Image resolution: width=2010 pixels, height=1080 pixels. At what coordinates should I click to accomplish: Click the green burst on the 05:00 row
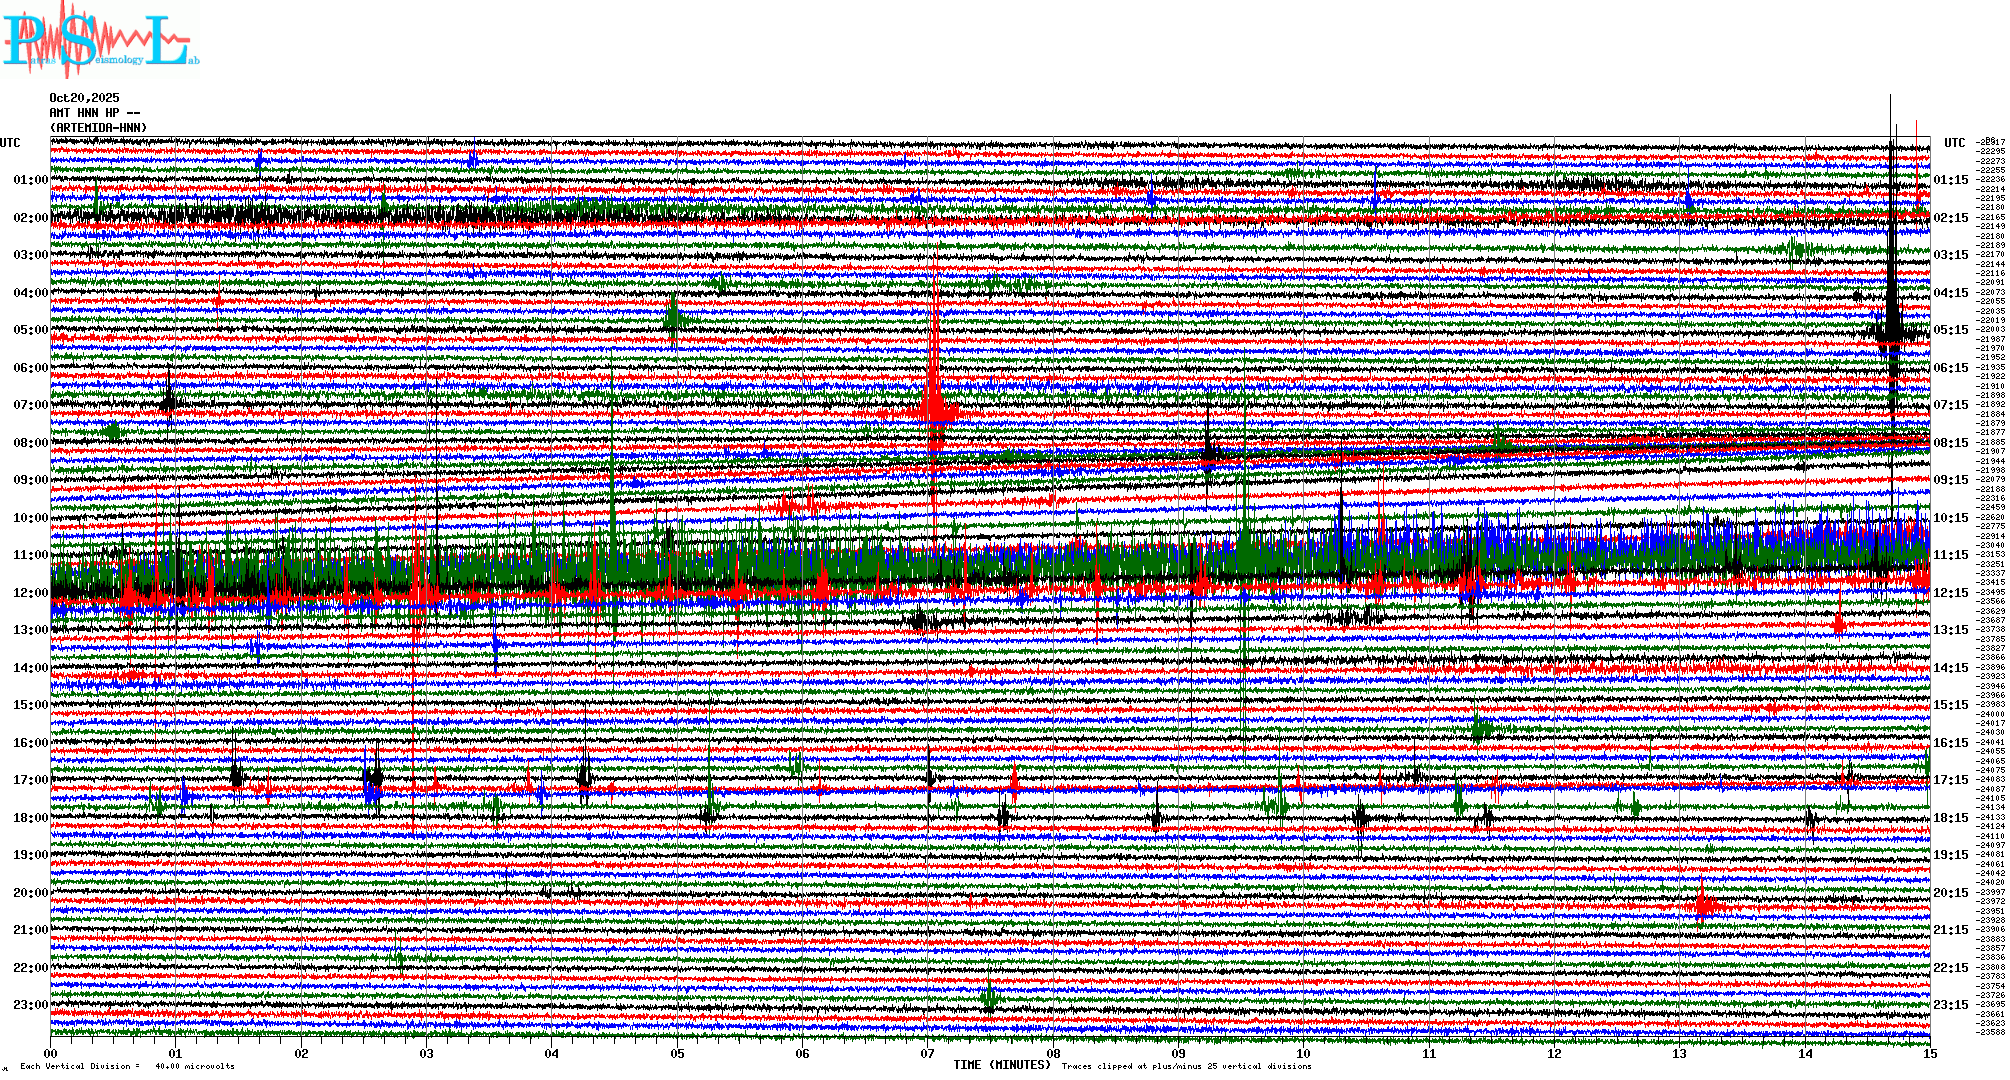(x=673, y=317)
